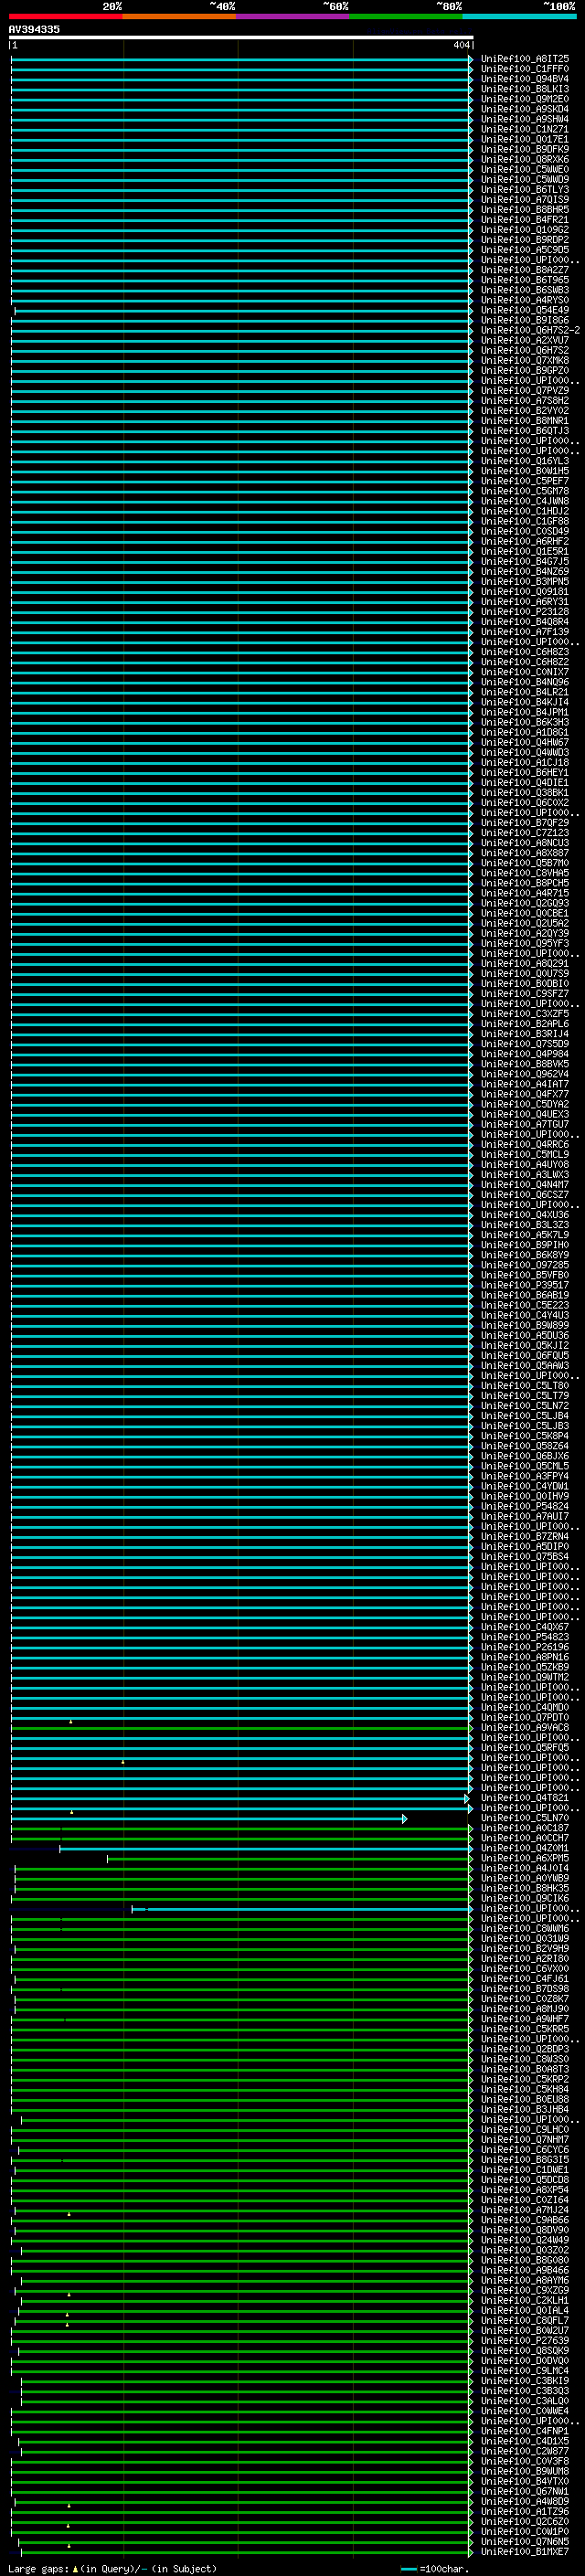Select the UniRef100_A6XPM5 label
The height and width of the screenshot is (2576, 585).
point(525,1859)
